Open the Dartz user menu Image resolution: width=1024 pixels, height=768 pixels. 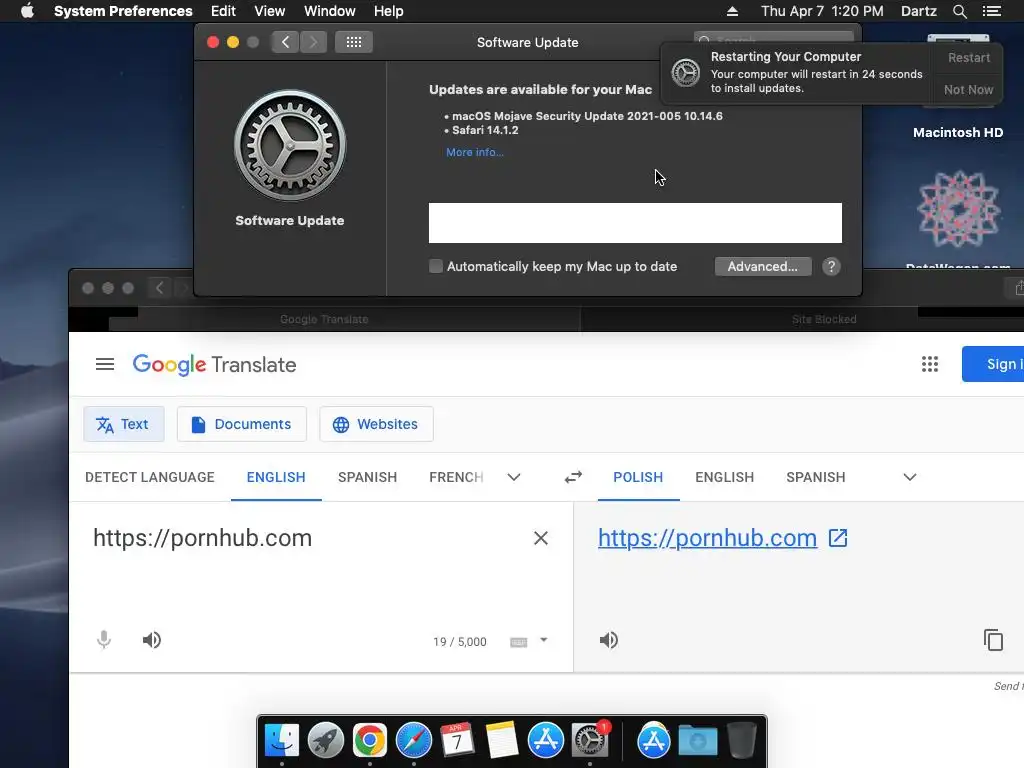[x=918, y=11]
